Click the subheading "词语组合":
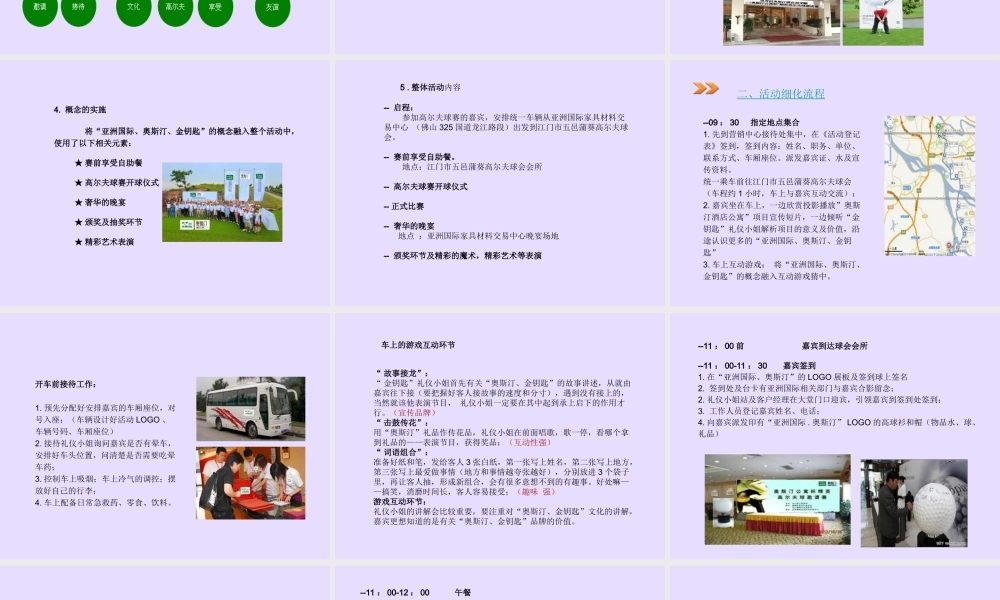Viewport: 1000px width, 600px height. tap(402, 452)
